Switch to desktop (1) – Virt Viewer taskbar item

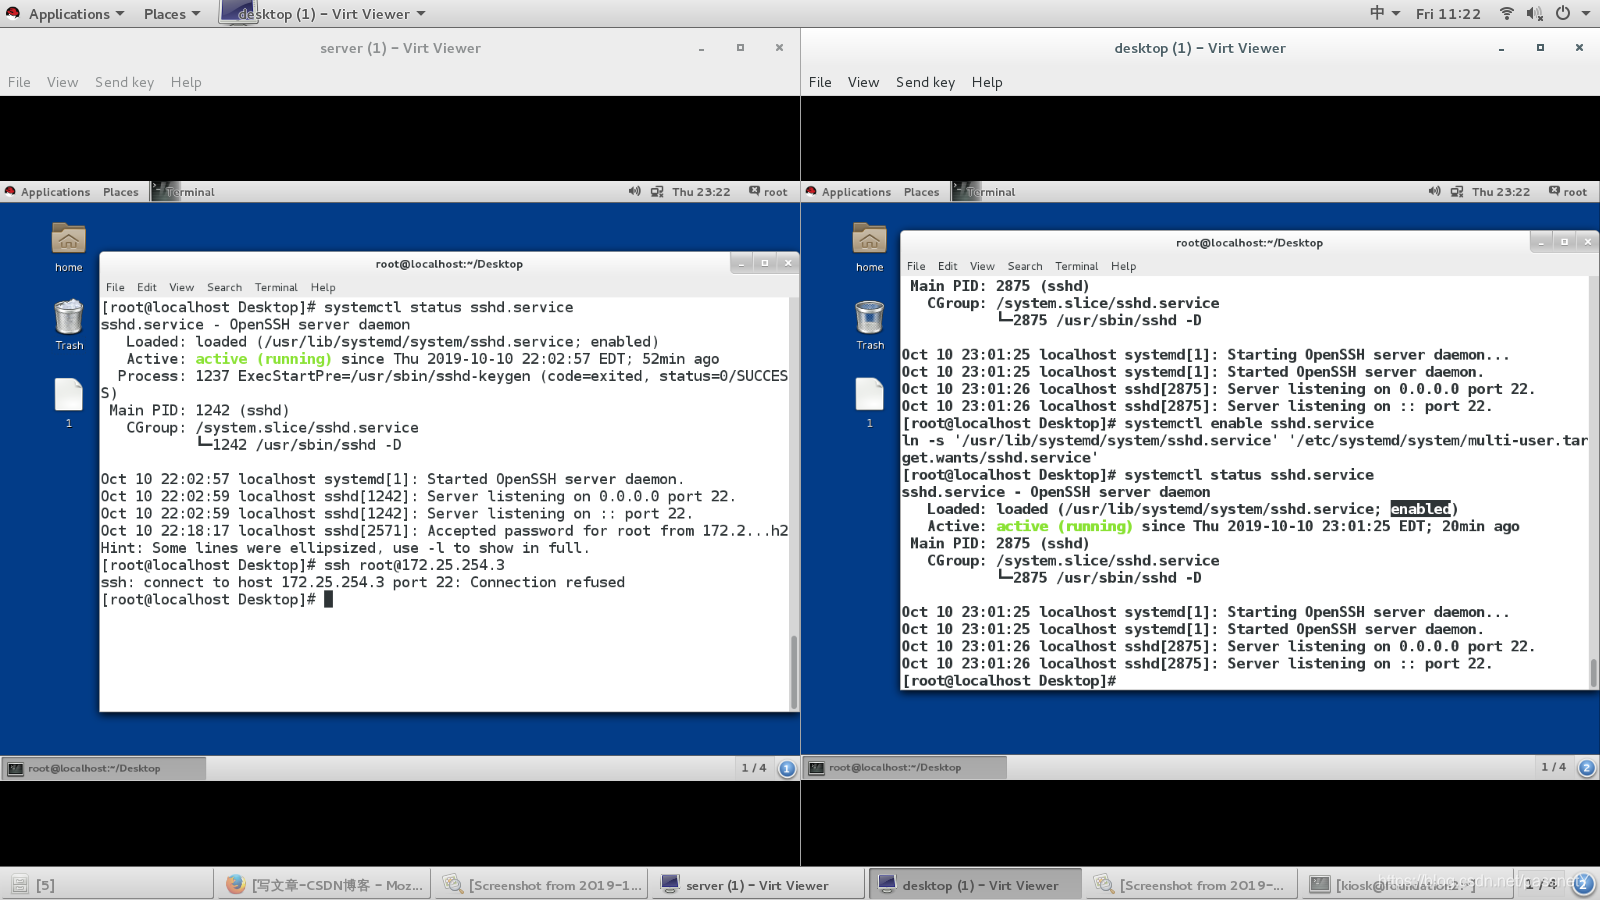pyautogui.click(x=975, y=885)
